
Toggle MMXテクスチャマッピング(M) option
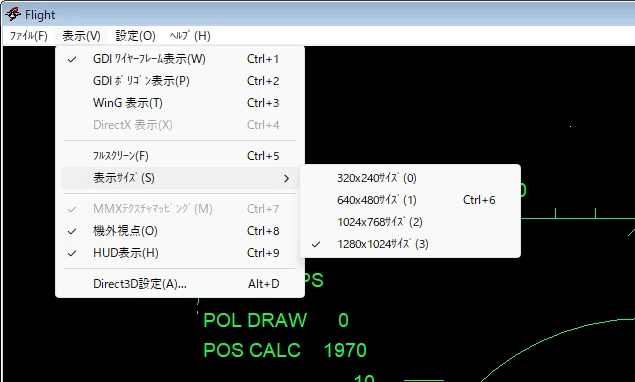pyautogui.click(x=180, y=209)
